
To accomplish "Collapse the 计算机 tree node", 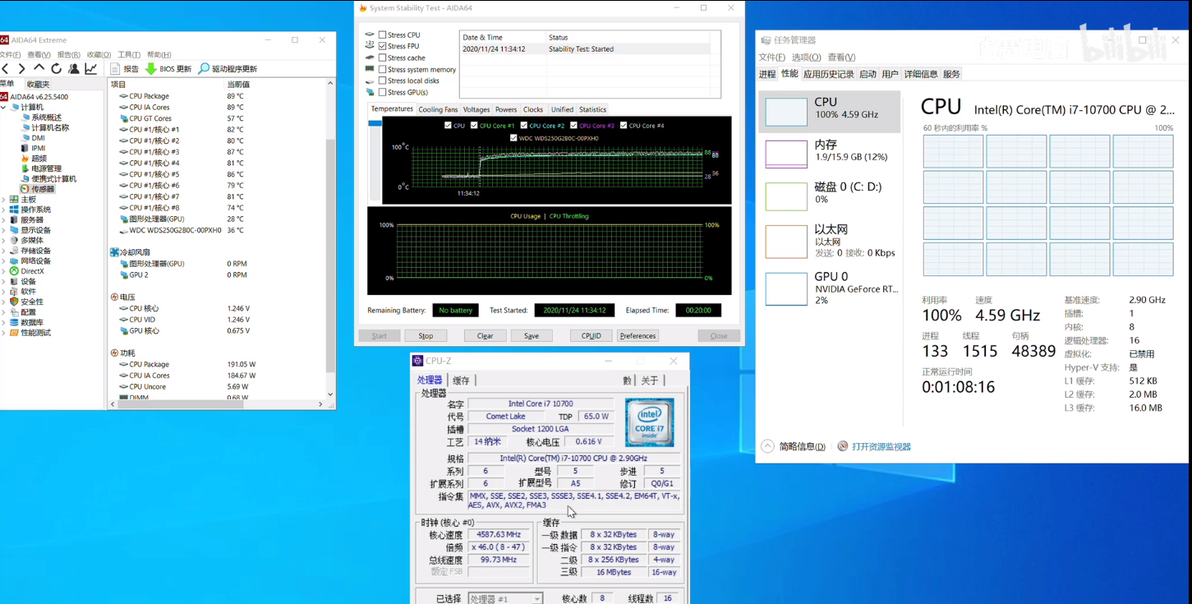I will (x=4, y=108).
